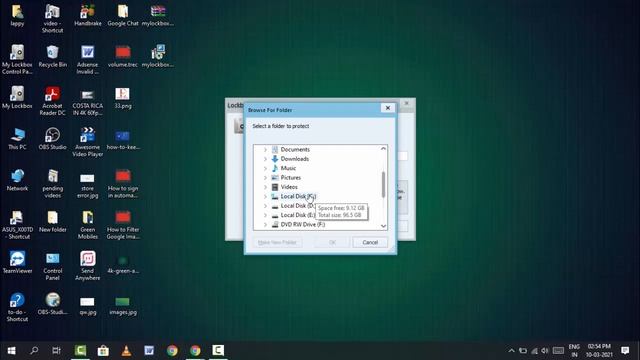This screenshot has height=360, width=640.
Task: Open the lappy desktop folder icon
Action: point(17,16)
